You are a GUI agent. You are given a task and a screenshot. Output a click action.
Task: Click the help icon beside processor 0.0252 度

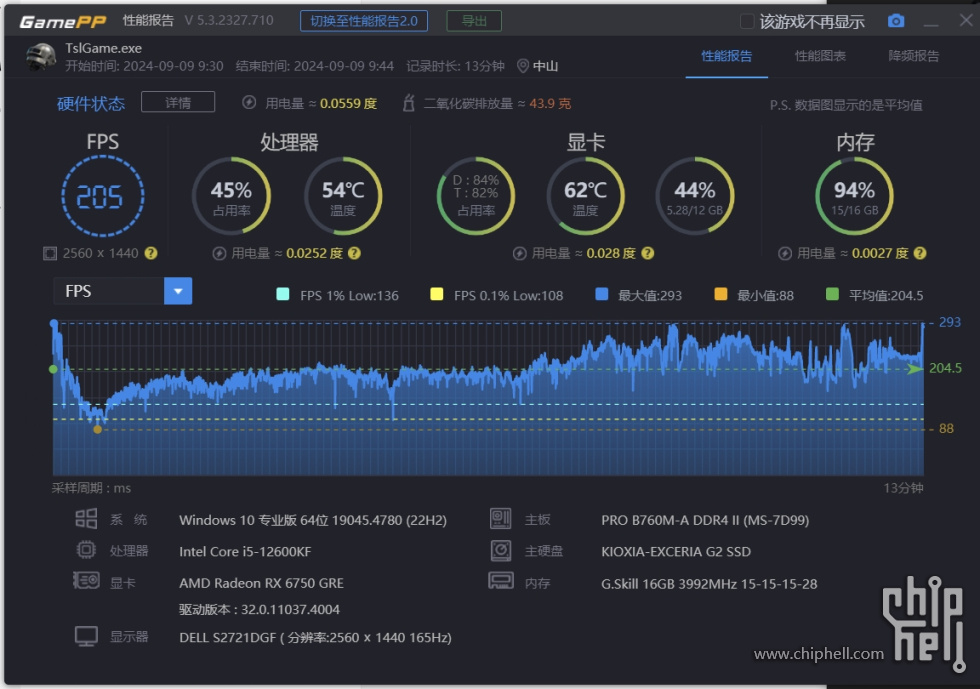tap(354, 253)
